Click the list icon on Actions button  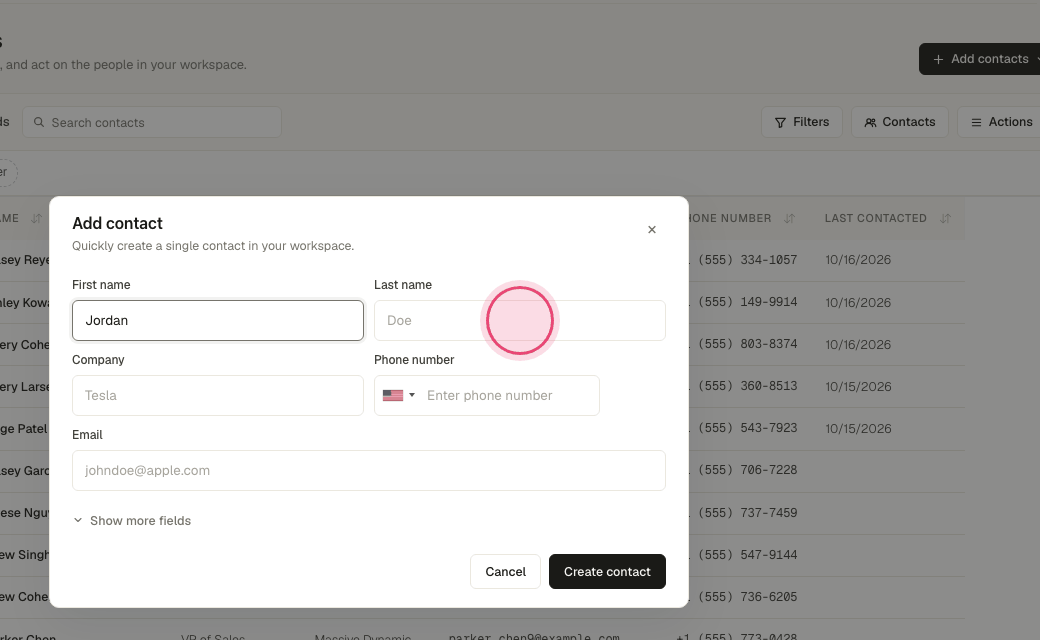[976, 123]
